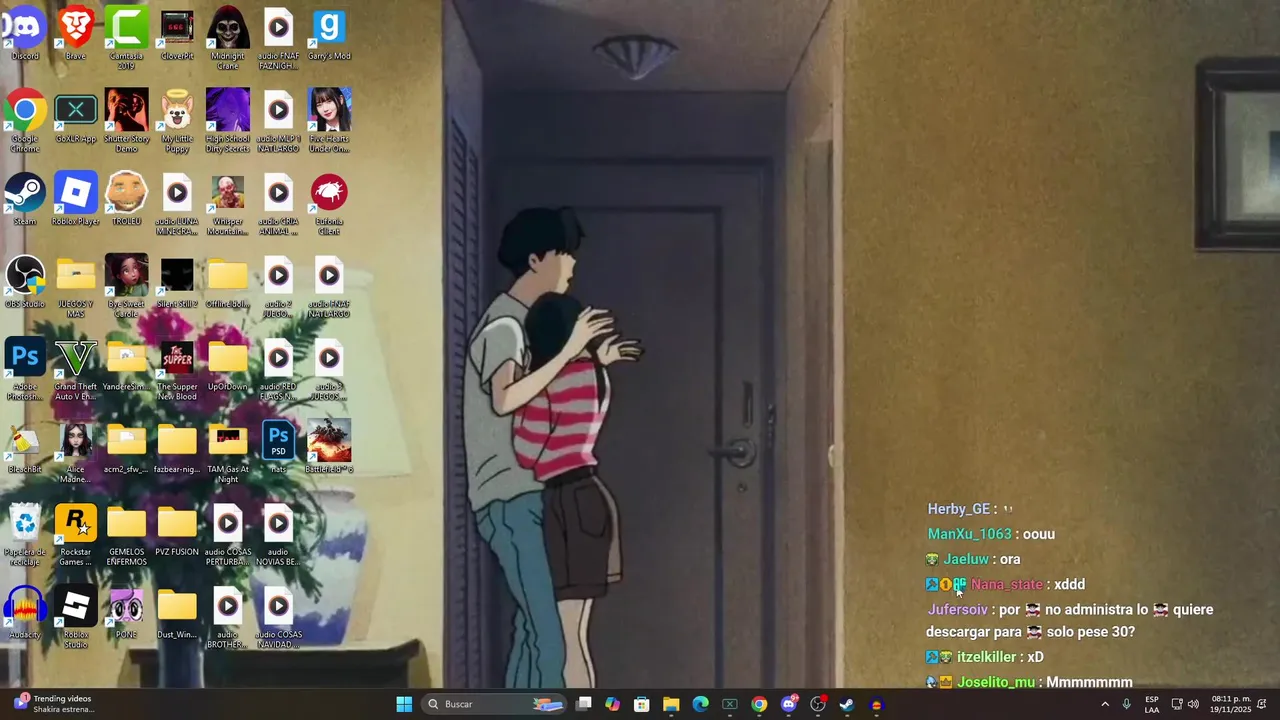Select the Silent Still 2 desktop icon
The image size is (1280, 720).
coord(177,283)
